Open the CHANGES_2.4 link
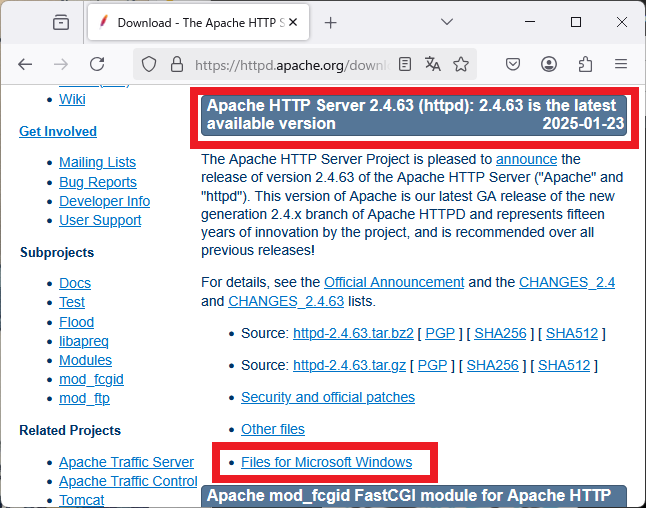 click(567, 282)
